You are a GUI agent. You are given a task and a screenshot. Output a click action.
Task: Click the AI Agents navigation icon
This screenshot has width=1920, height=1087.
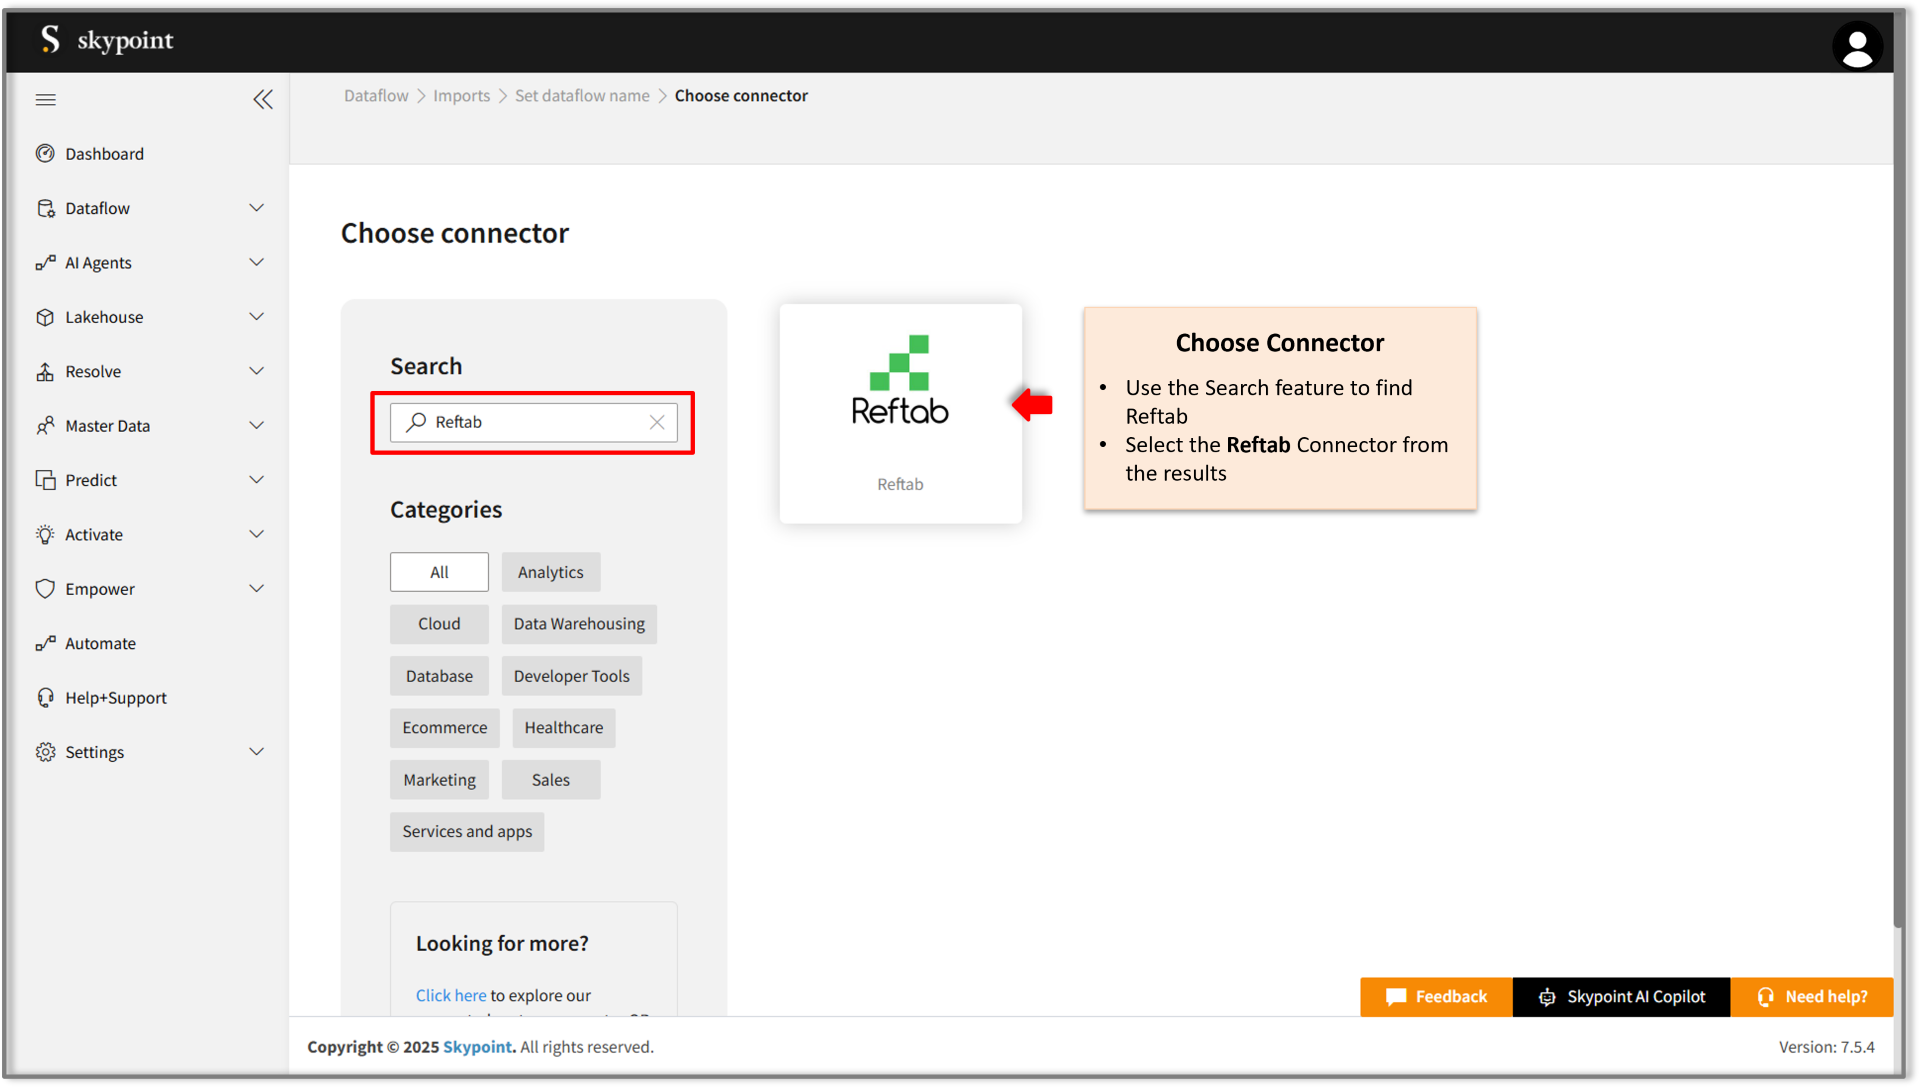[x=44, y=261]
